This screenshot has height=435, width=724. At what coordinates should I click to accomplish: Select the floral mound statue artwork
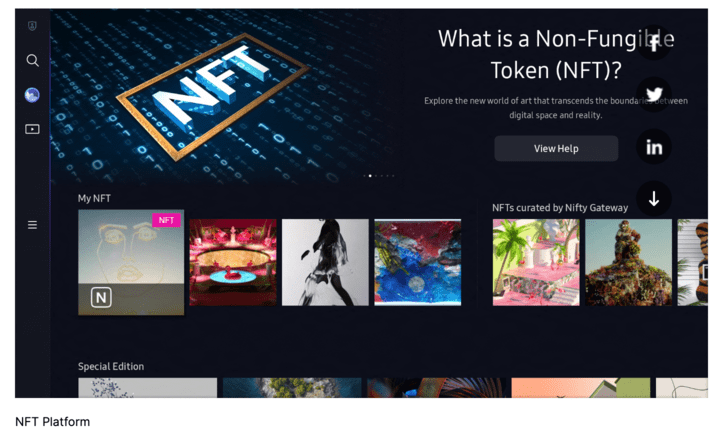628,262
